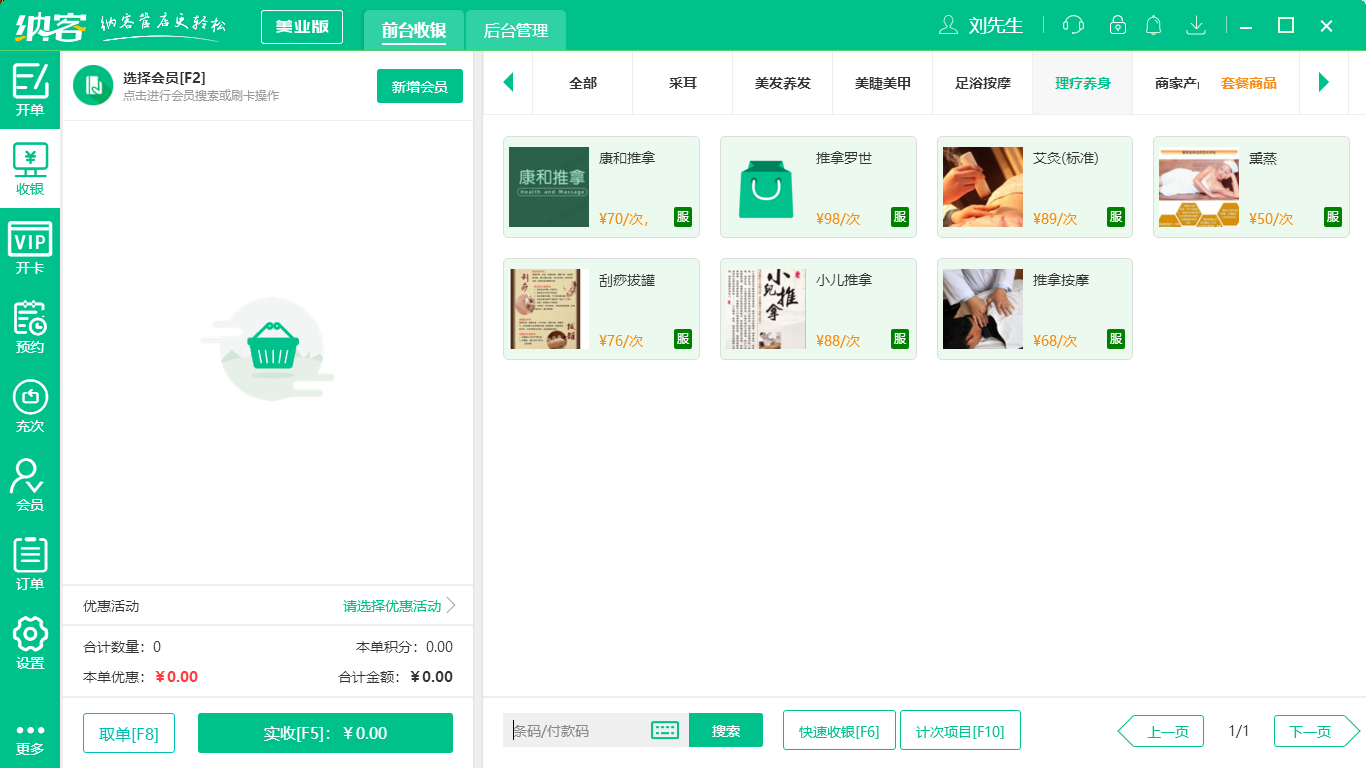Go to 上一页 previous page

pos(1161,731)
